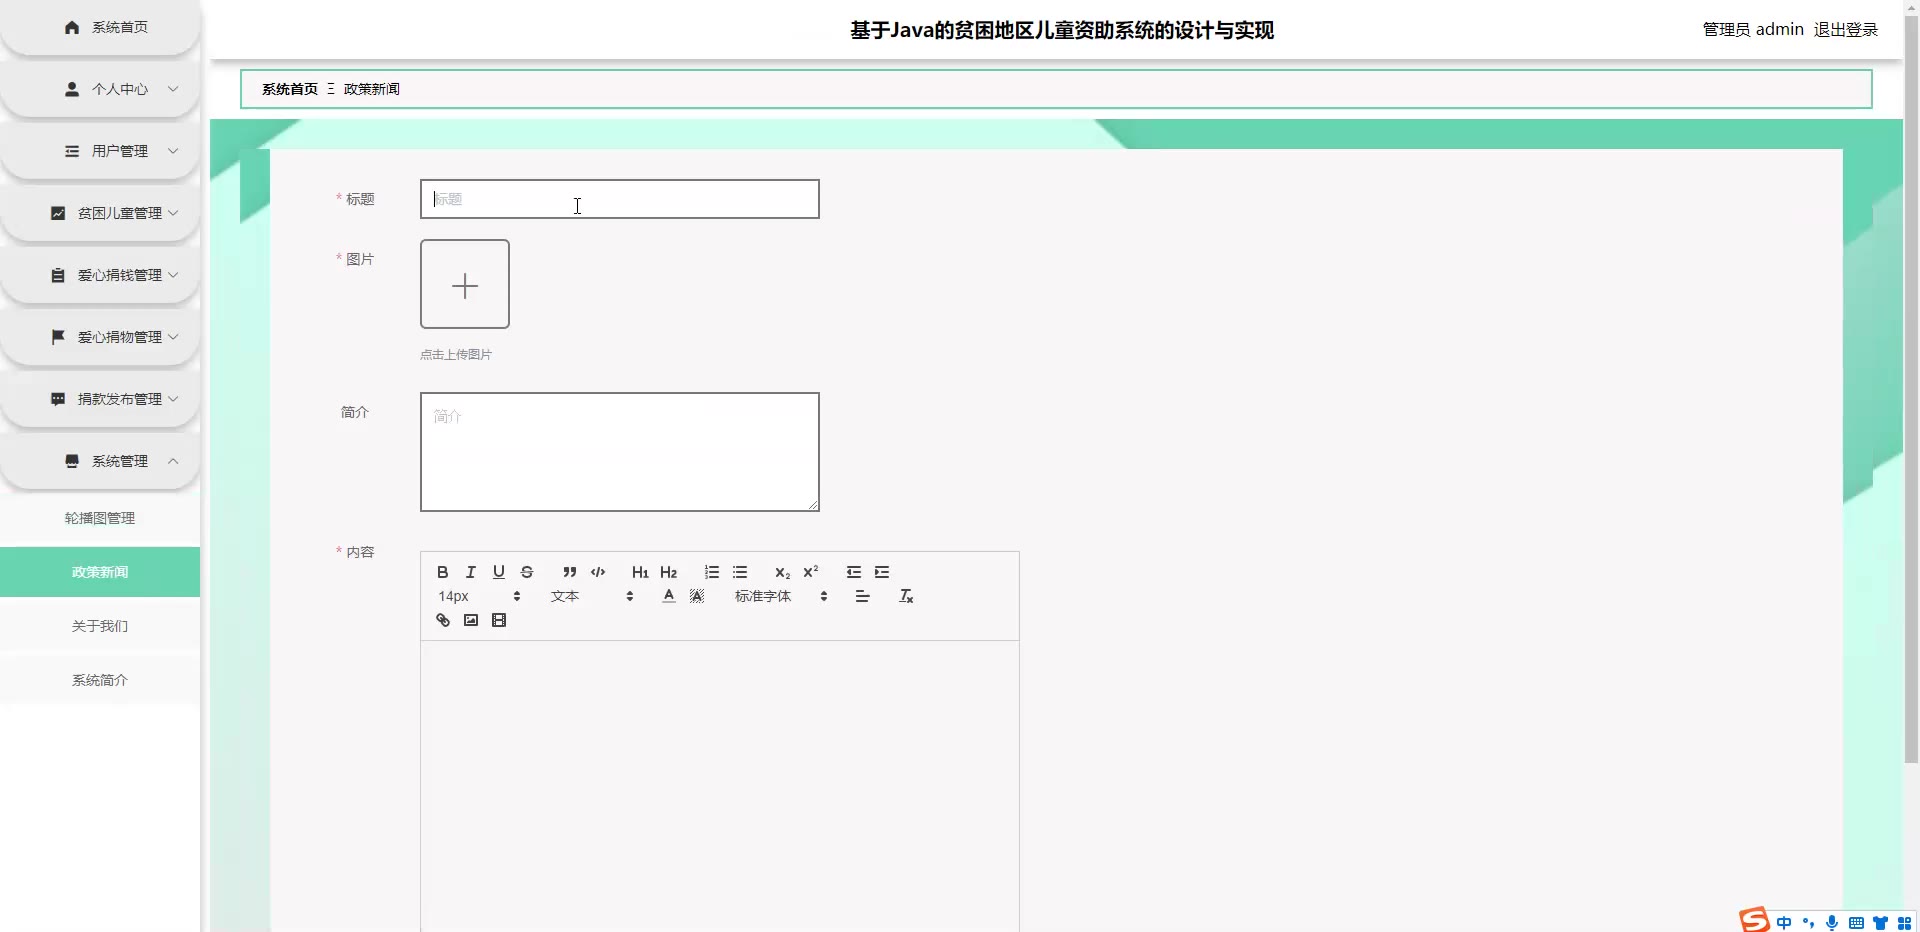Pick a text color with the A icon

coord(669,596)
